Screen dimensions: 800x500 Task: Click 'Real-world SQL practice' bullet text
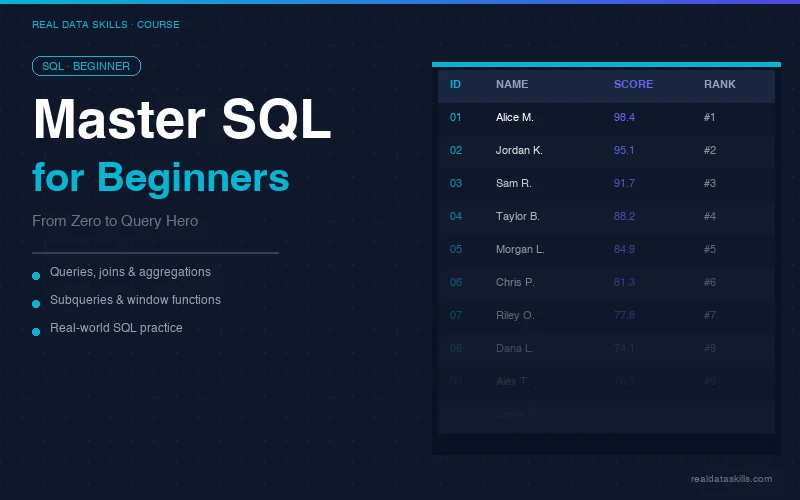116,328
